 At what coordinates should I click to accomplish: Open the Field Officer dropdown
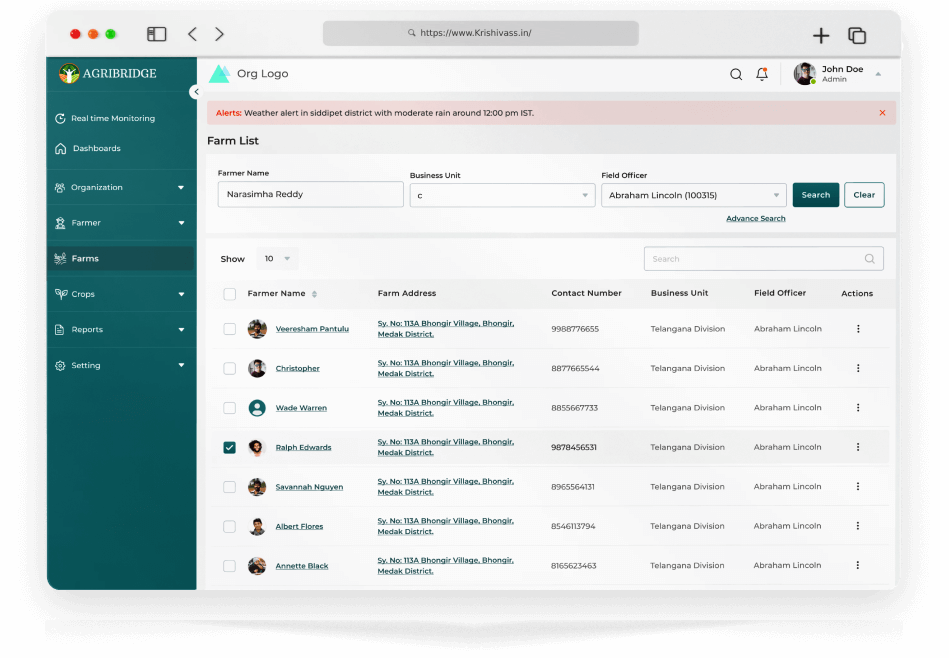click(775, 194)
